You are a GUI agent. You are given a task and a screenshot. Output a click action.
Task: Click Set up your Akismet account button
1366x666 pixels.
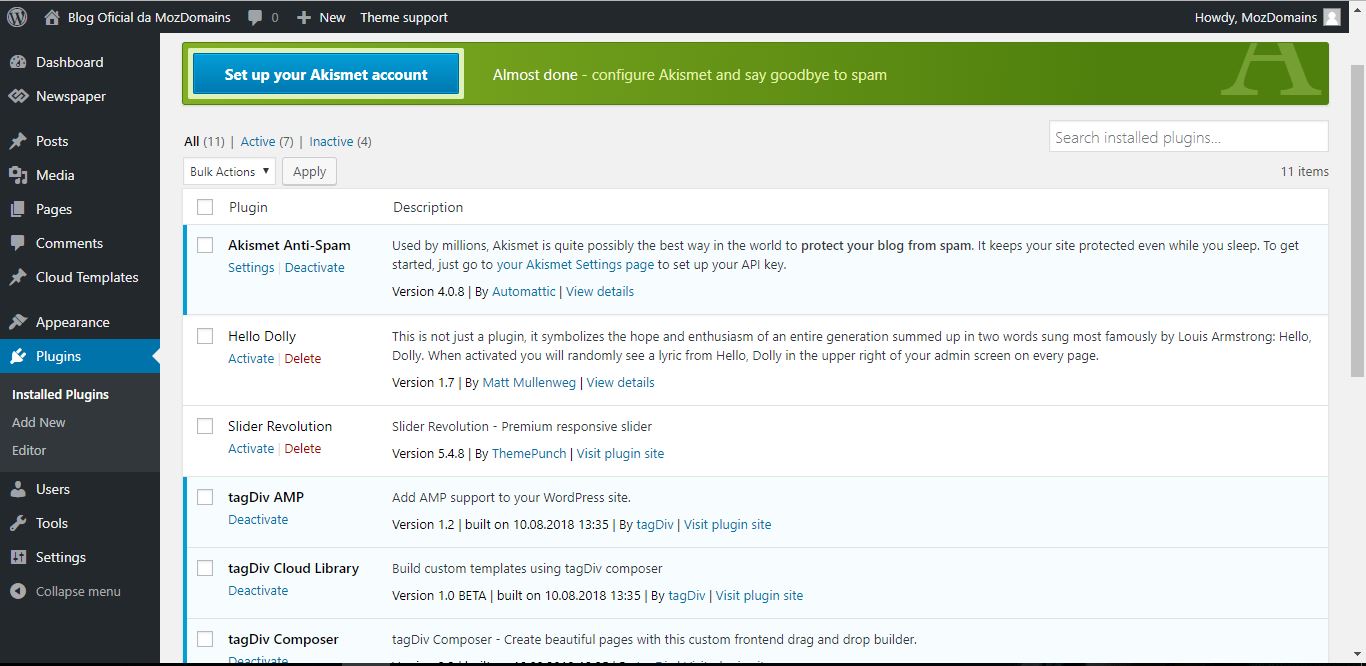point(326,74)
